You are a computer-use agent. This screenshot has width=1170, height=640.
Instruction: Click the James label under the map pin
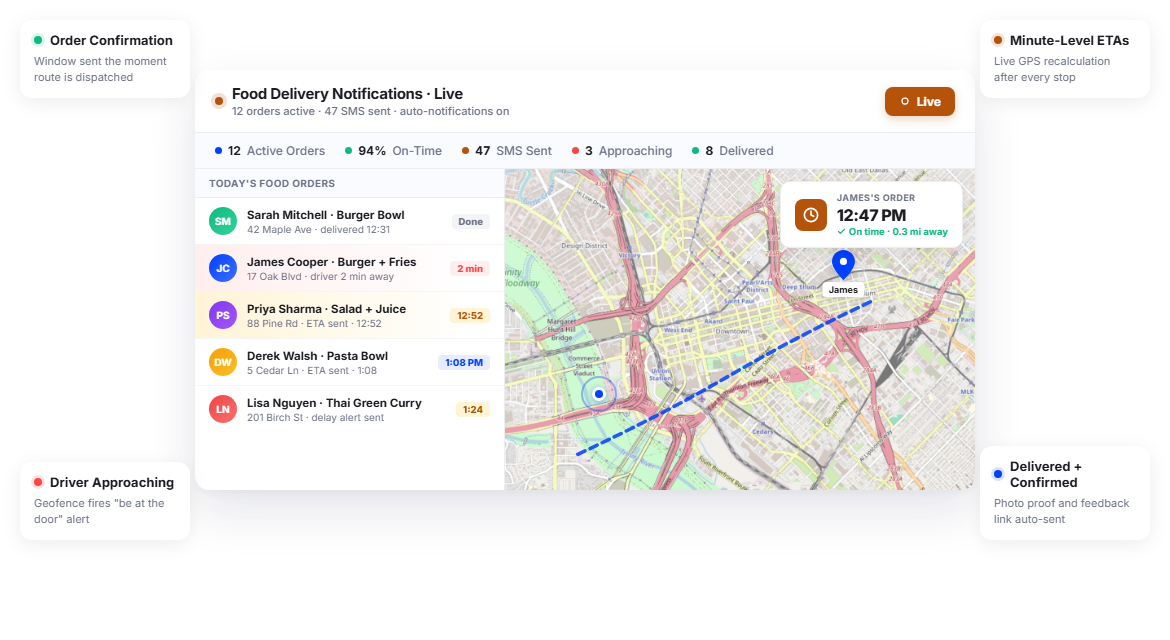coord(843,289)
